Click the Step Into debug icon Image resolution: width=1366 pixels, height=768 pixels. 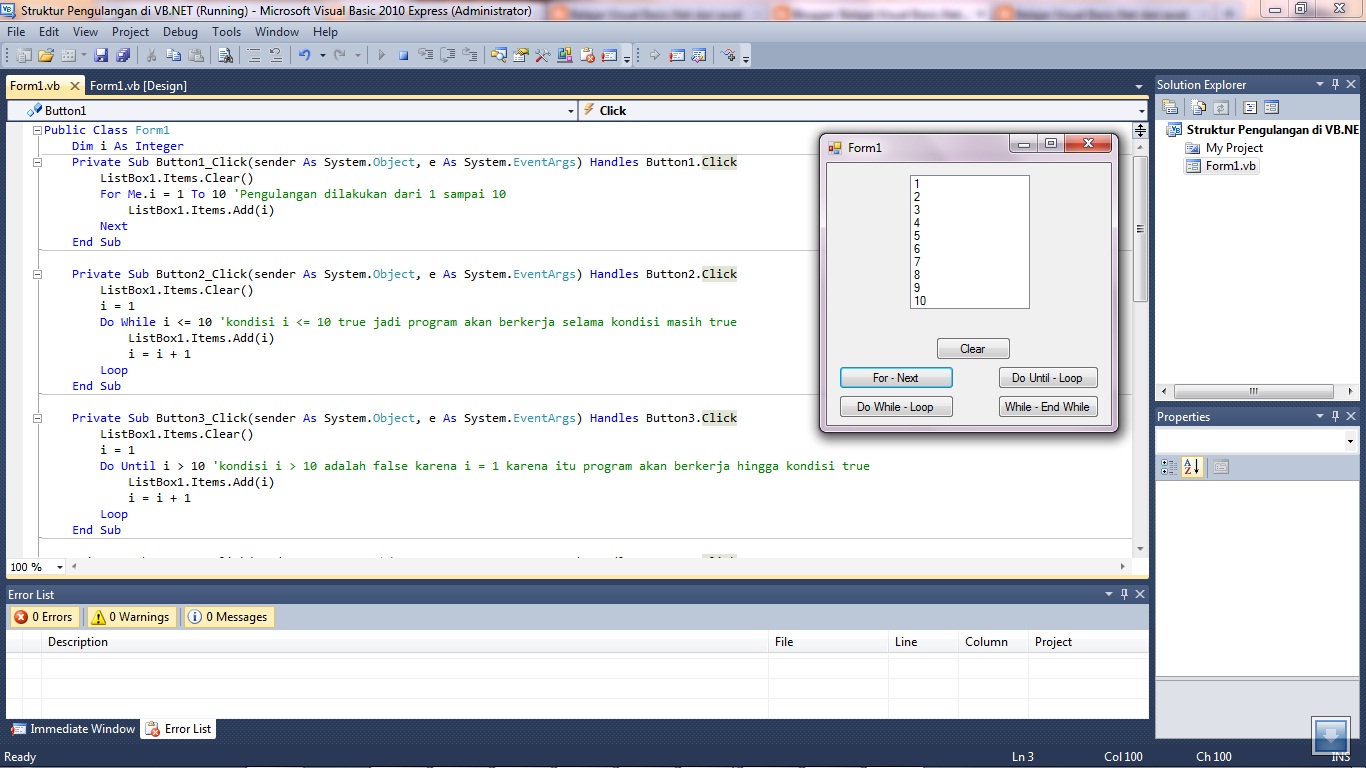point(426,55)
